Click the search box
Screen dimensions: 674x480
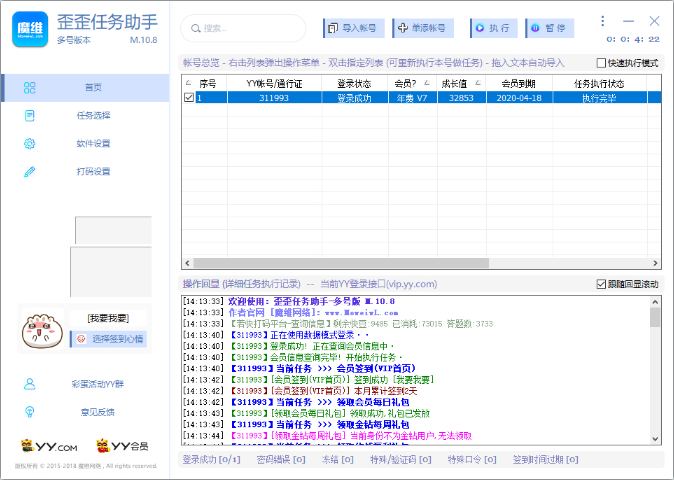pos(243,28)
